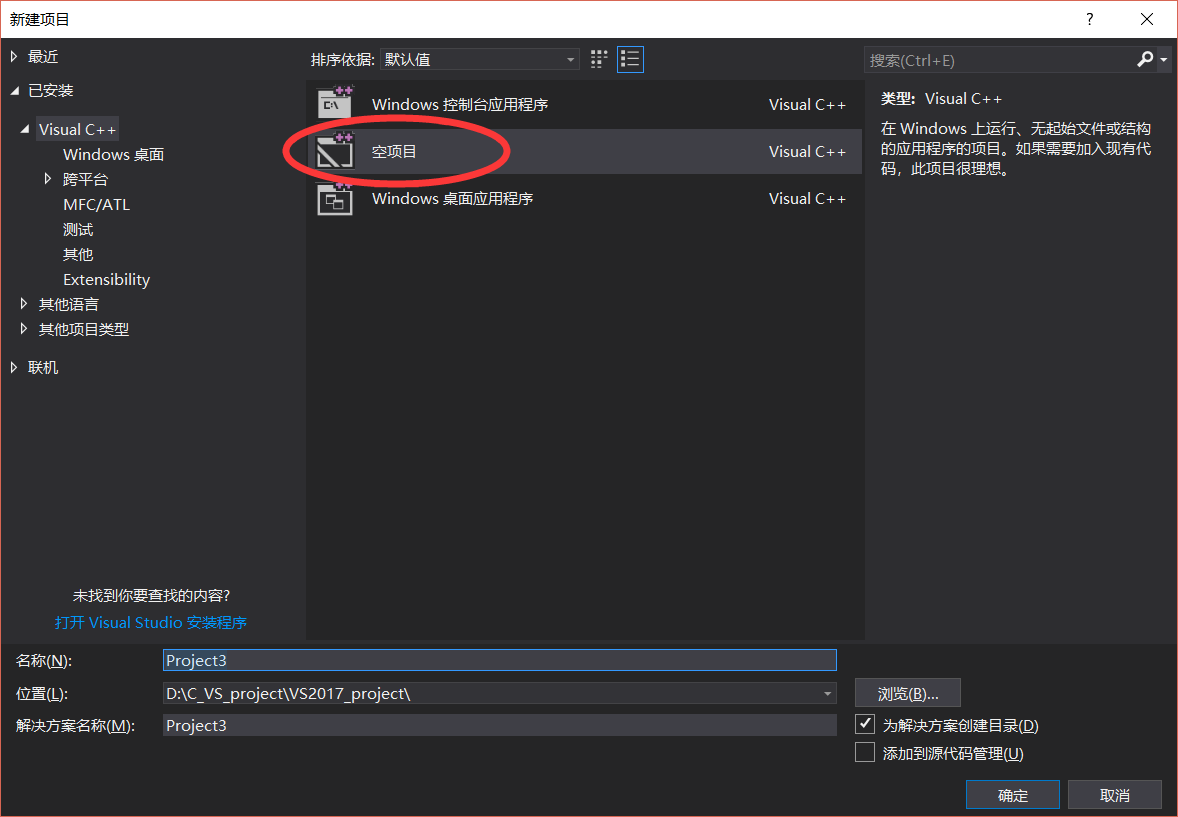Click 取消 to cancel dialog

coord(1114,794)
